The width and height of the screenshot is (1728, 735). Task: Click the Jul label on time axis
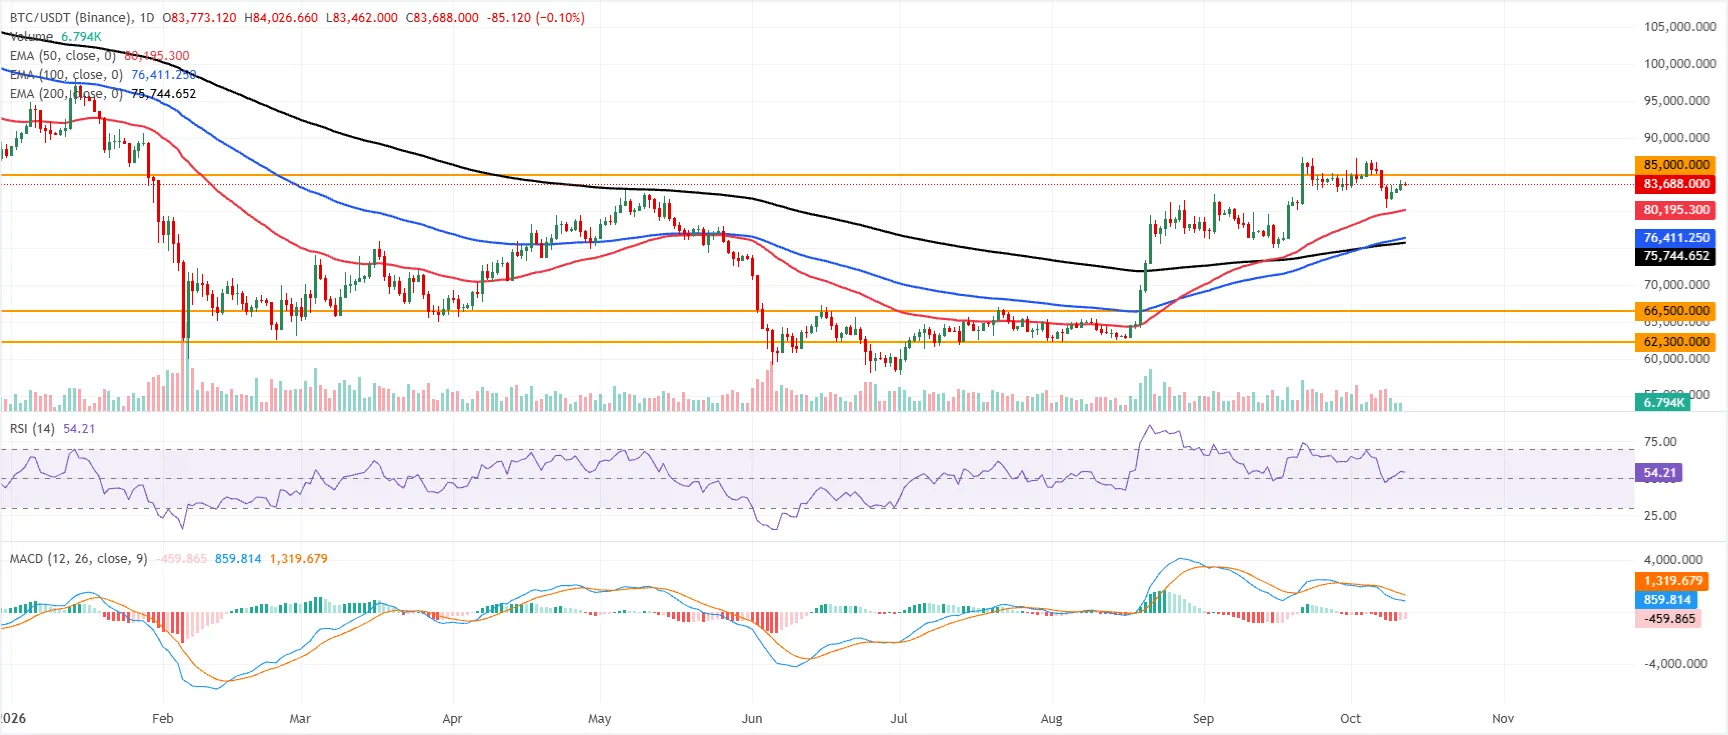(x=899, y=719)
